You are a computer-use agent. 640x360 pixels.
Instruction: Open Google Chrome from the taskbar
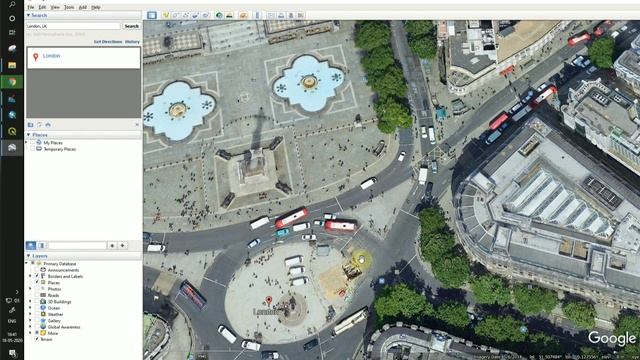click(x=12, y=82)
